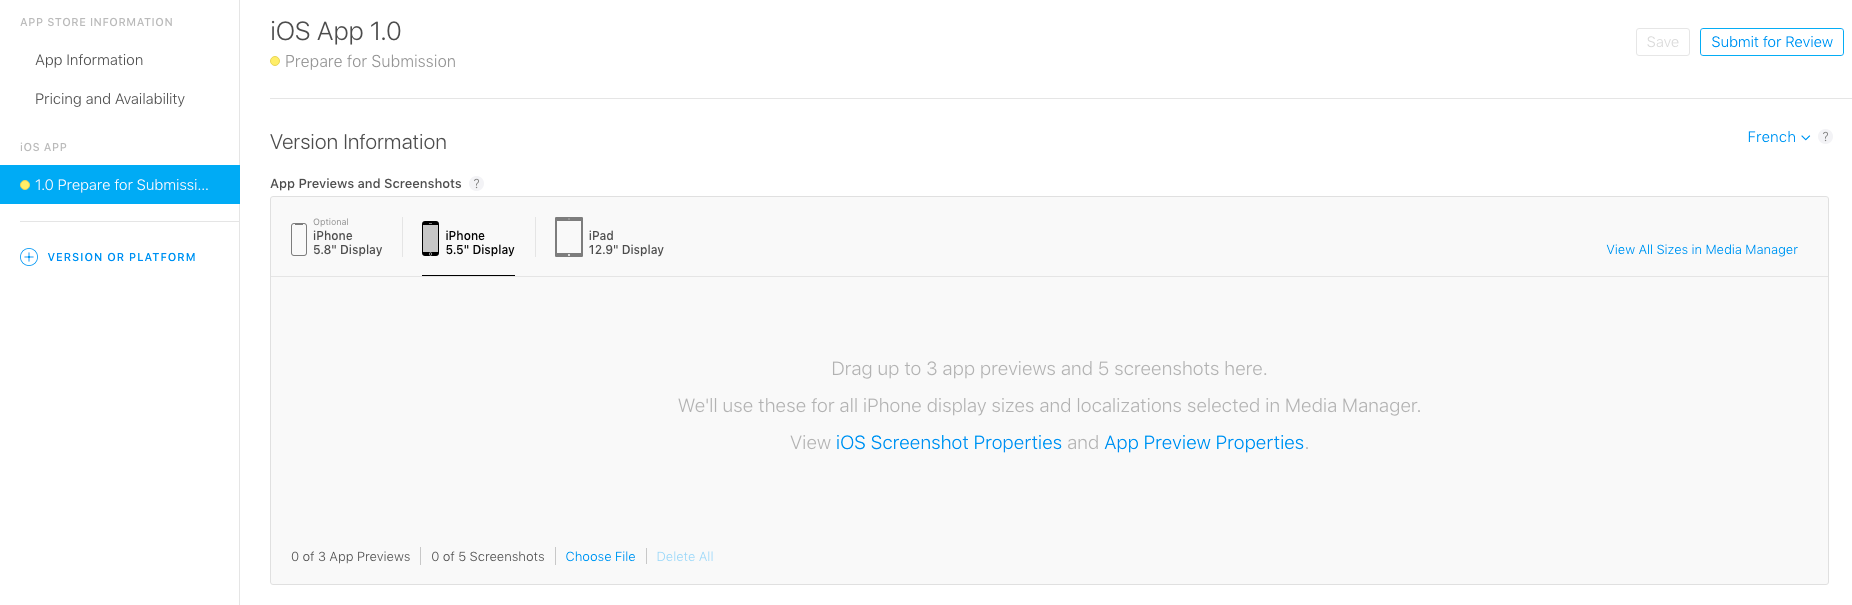Click yellow status dot beside Prepare for Submission
Viewport: 1852px width, 605px height.
[x=275, y=61]
